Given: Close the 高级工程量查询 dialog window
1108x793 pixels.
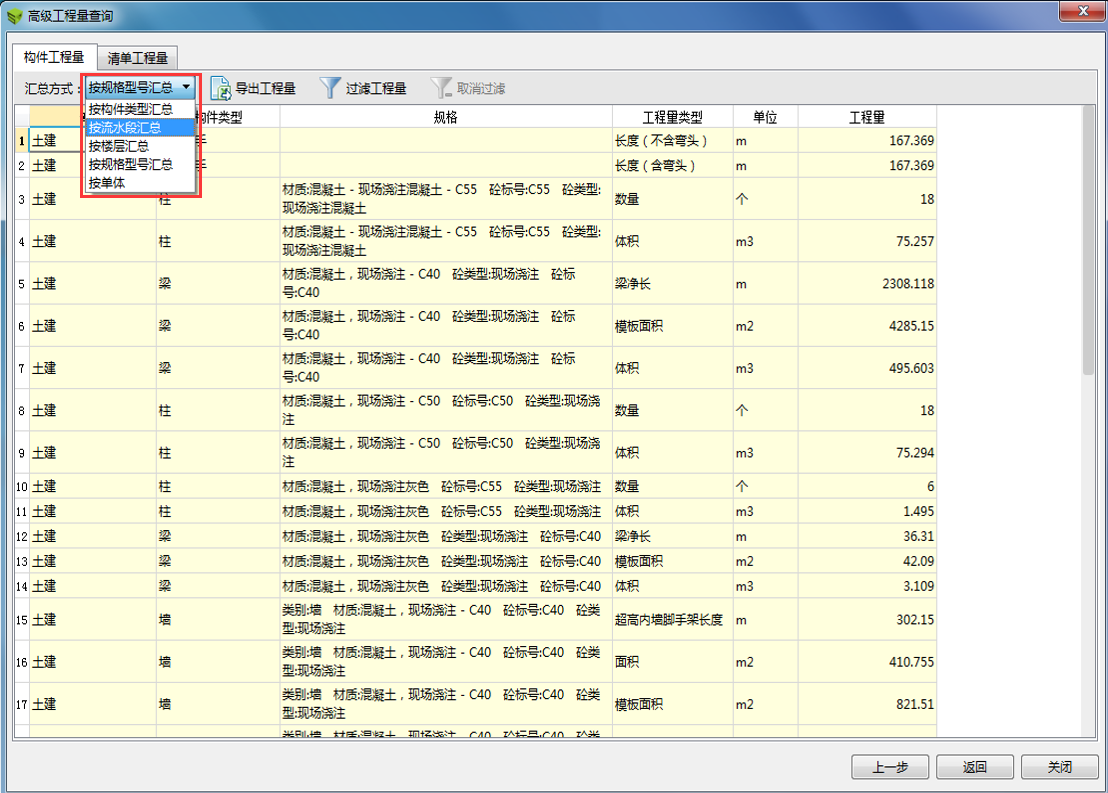Looking at the screenshot, I should pos(1083,11).
